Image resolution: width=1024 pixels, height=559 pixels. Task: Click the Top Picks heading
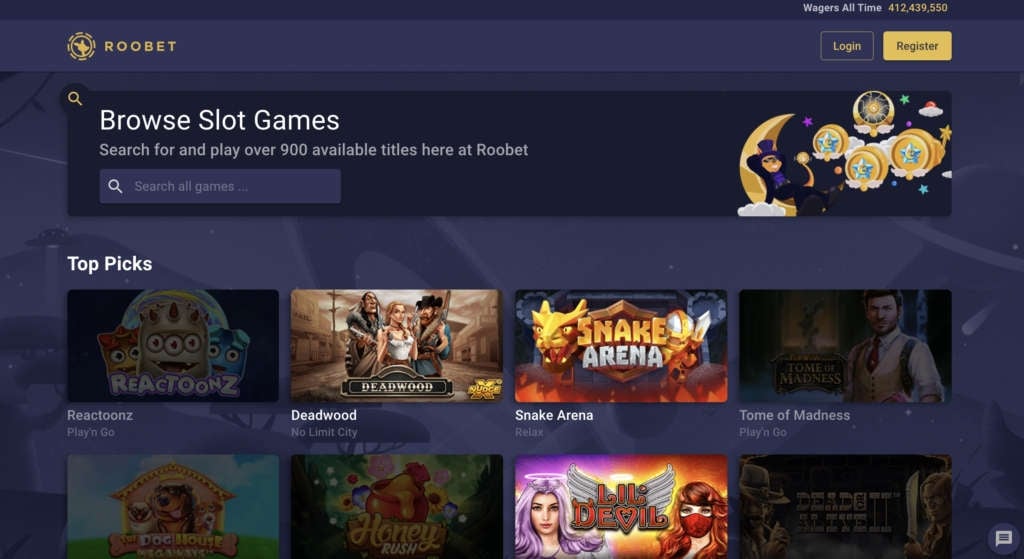[x=110, y=264]
